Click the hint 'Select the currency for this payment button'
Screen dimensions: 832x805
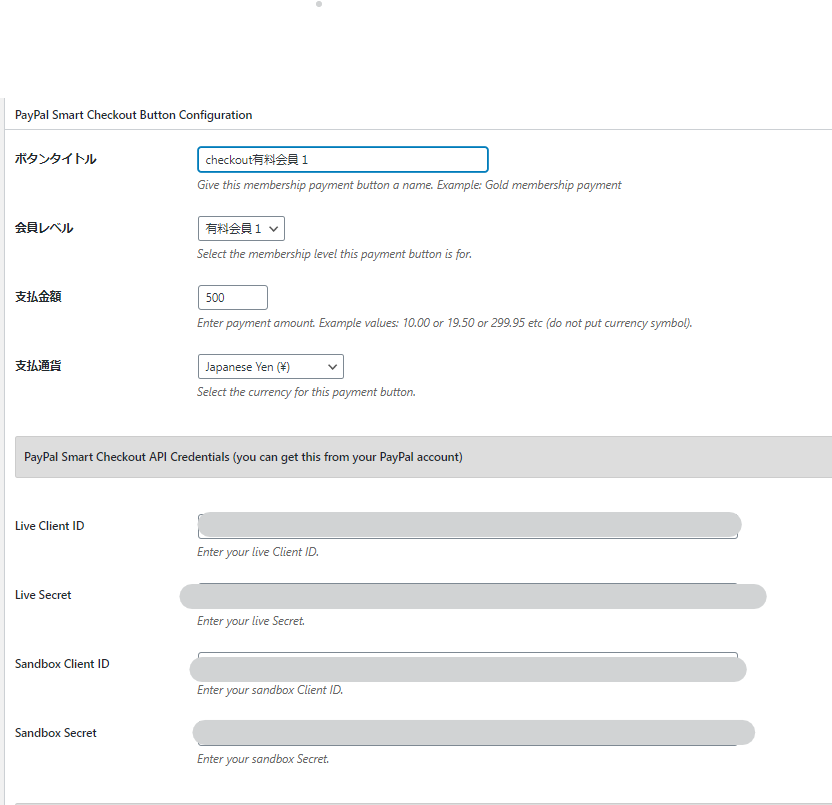(x=306, y=392)
